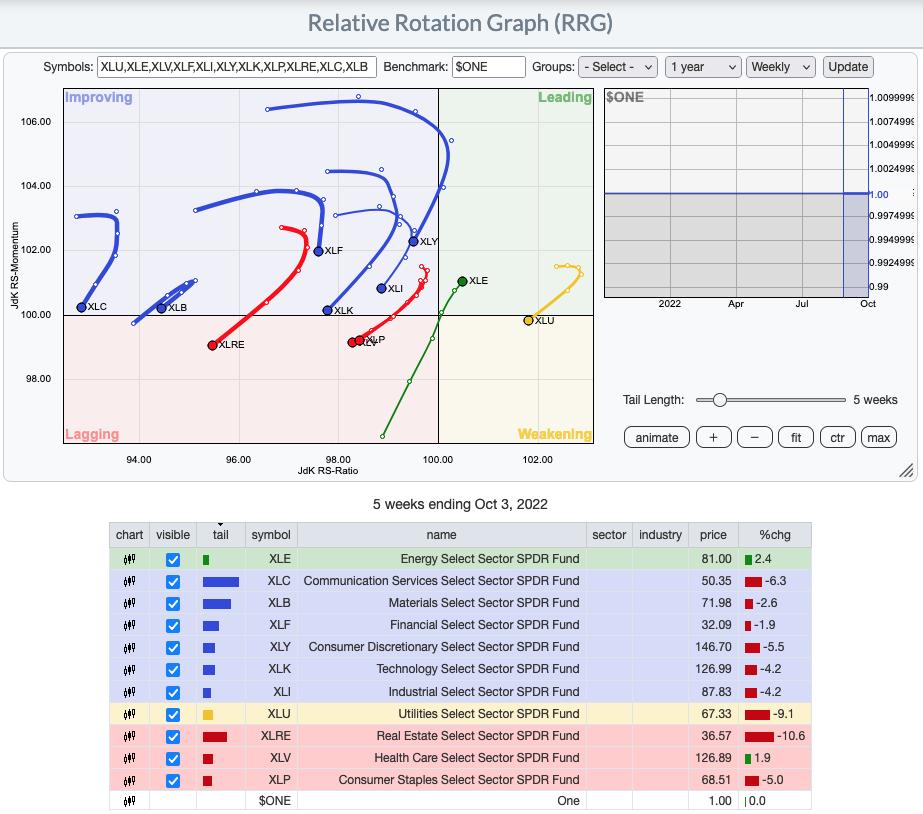Click the Energy Select Sector SPDR Fund name
The height and width of the screenshot is (814, 923).
490,559
